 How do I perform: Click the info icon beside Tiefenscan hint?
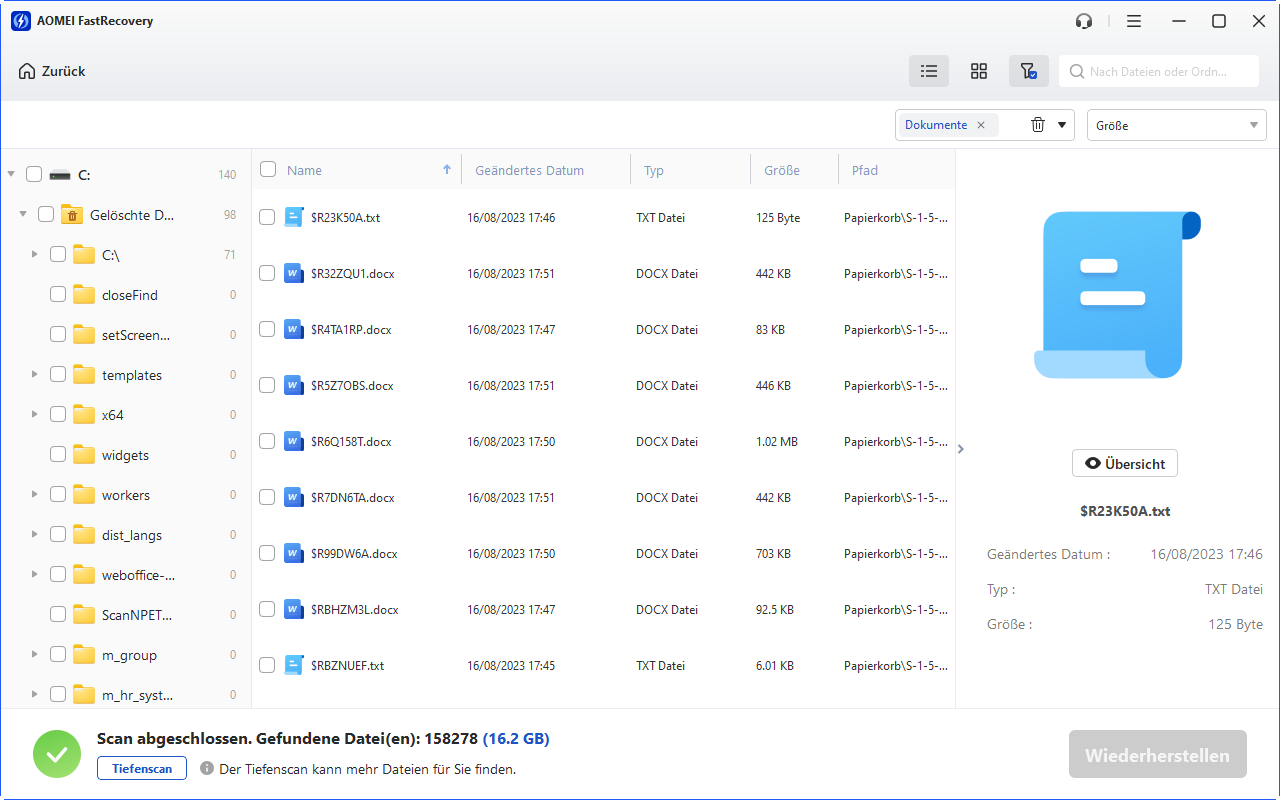pos(207,768)
